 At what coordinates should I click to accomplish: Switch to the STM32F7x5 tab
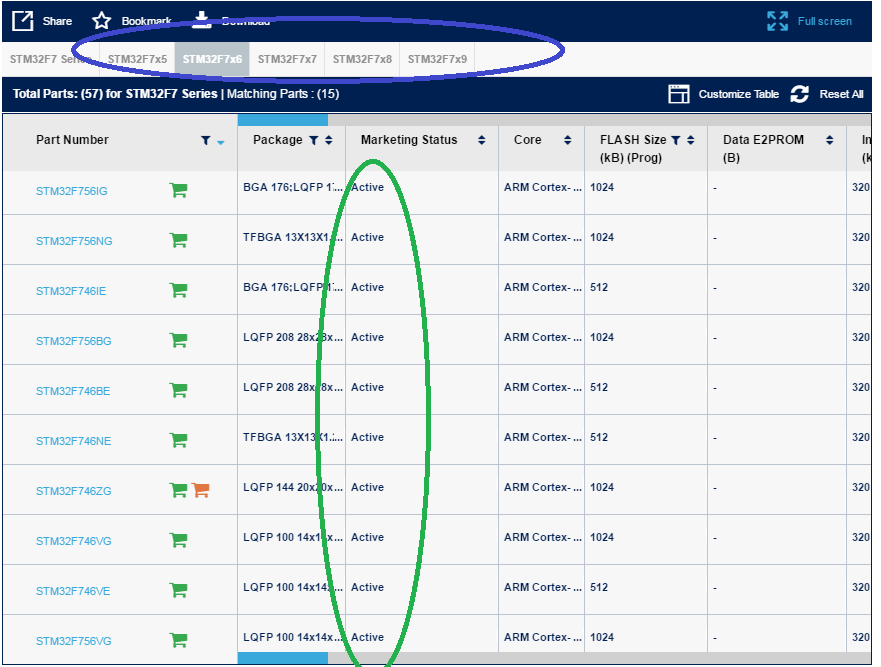(137, 59)
